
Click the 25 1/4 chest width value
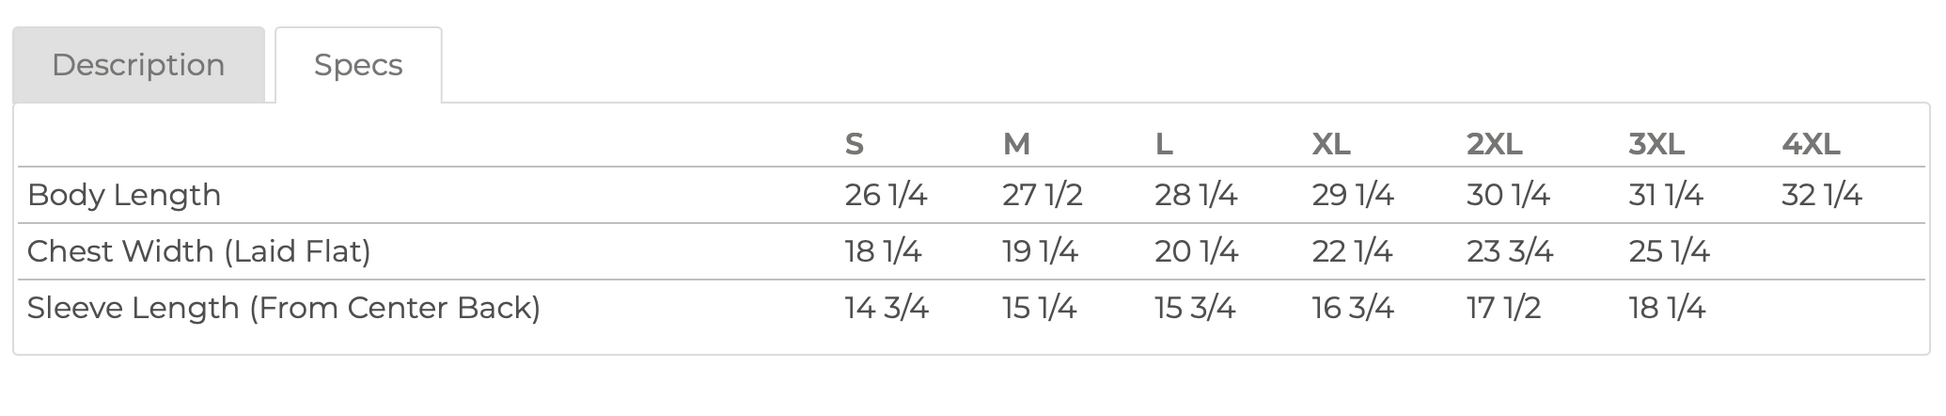(x=1669, y=251)
